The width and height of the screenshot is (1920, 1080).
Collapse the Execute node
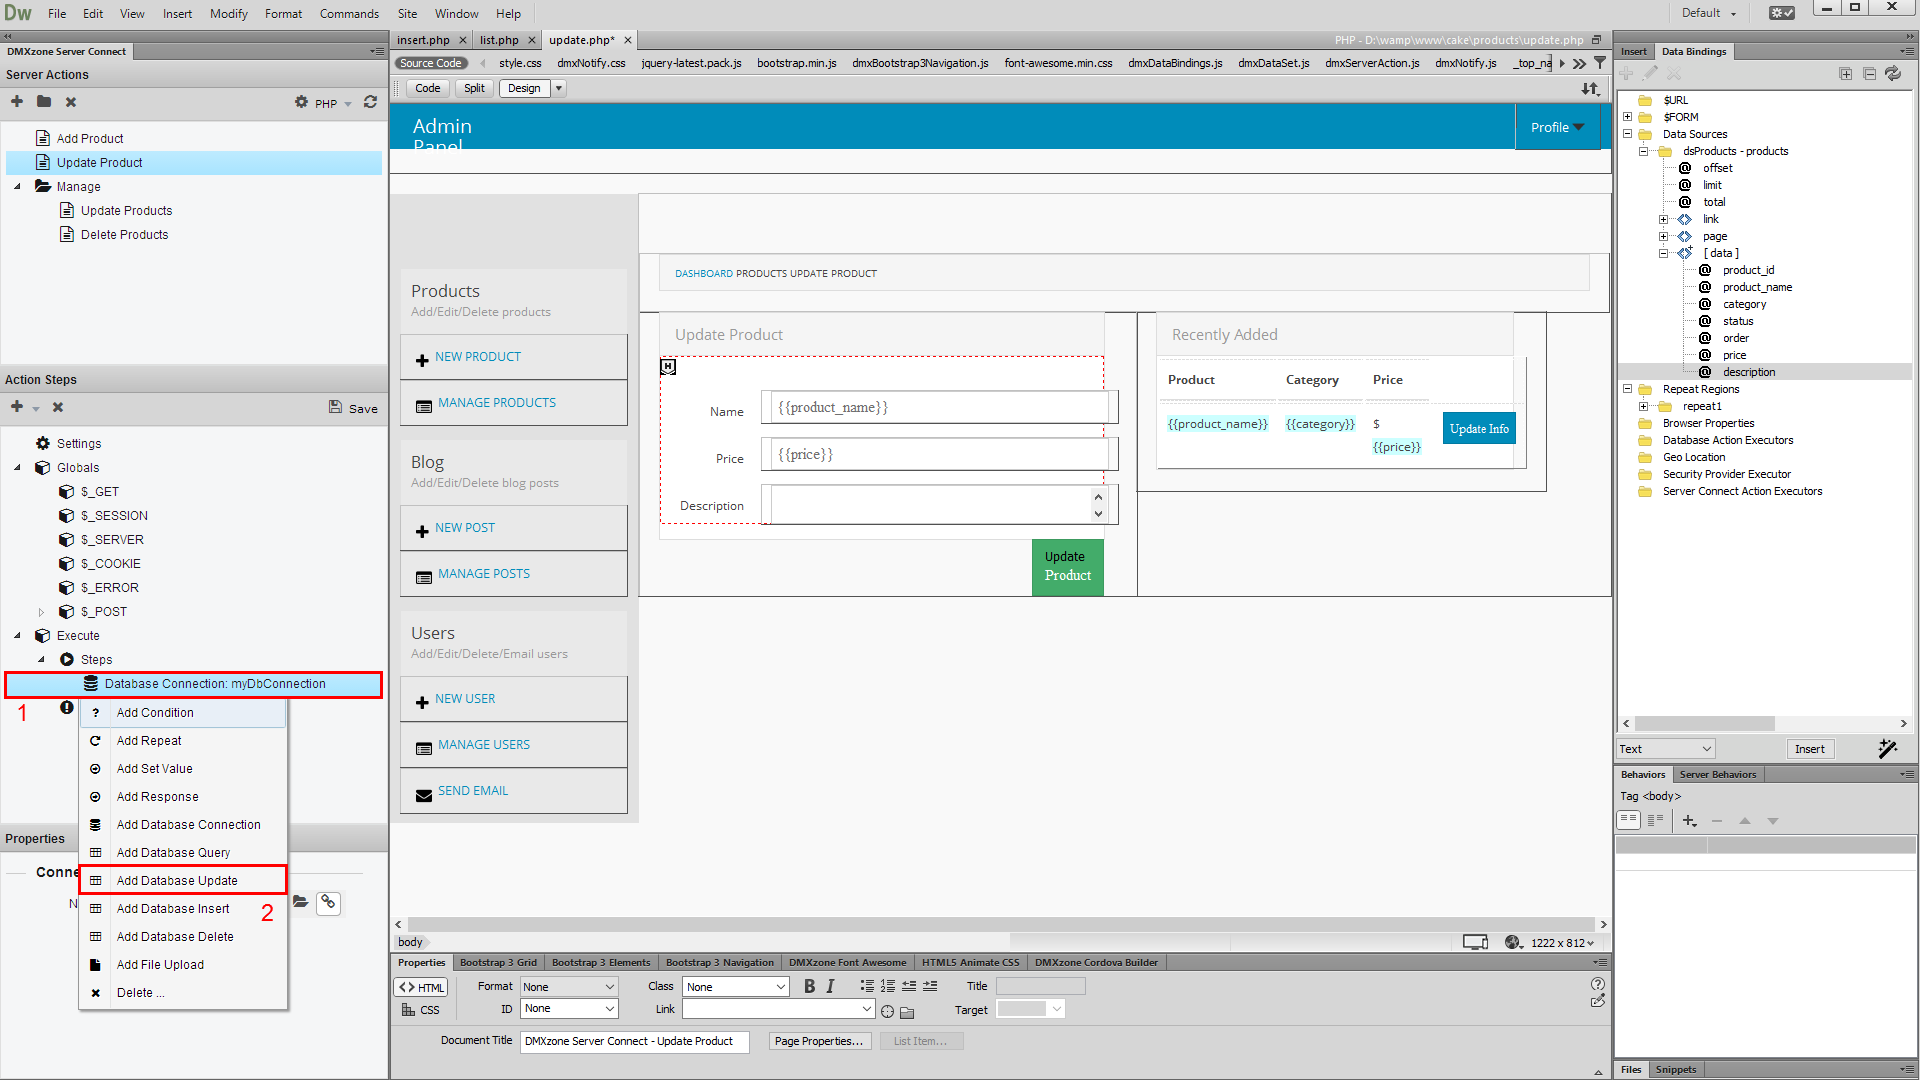click(x=17, y=636)
